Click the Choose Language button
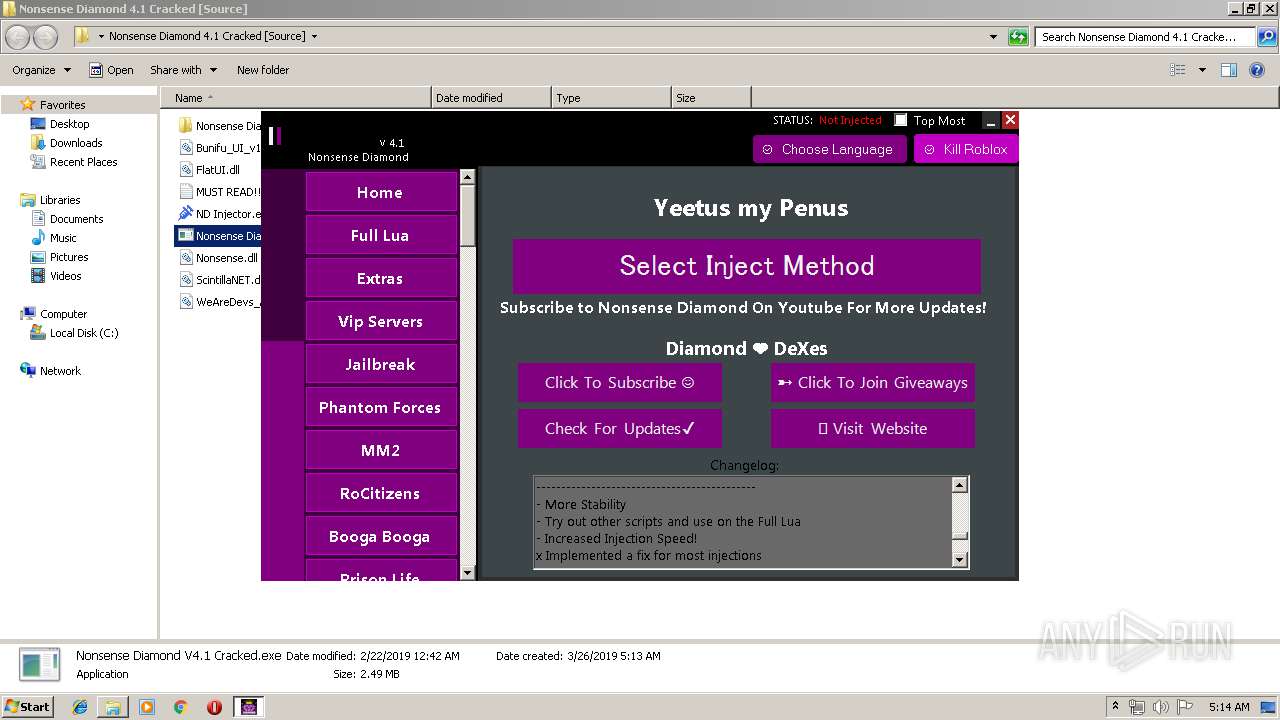Screen dimensions: 1280x720 [829, 149]
